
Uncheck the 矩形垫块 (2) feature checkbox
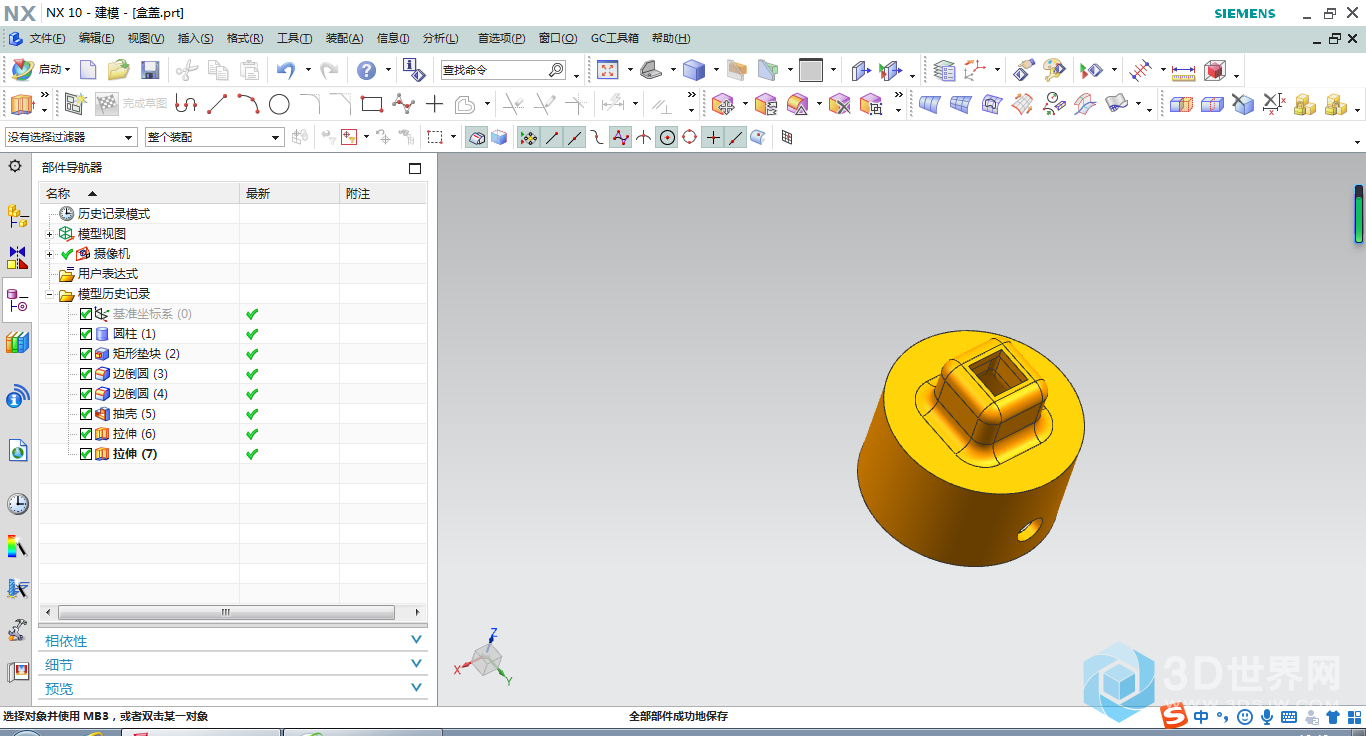[x=86, y=354]
